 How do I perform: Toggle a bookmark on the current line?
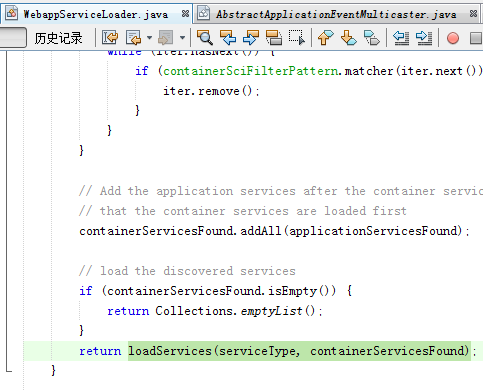point(372,38)
